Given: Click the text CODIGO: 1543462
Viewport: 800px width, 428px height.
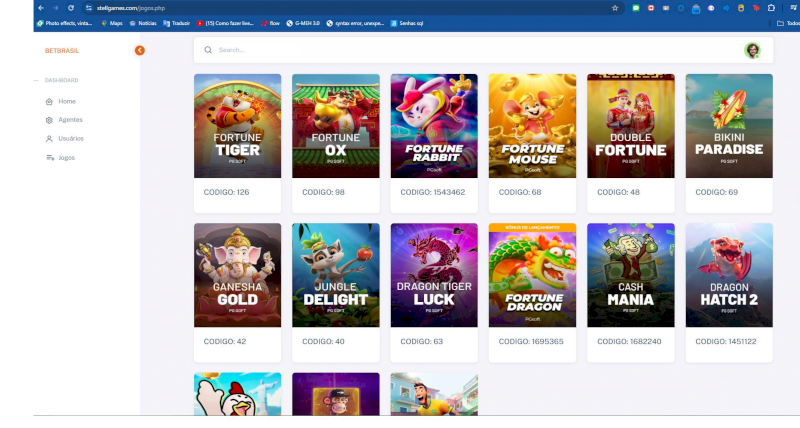Looking at the screenshot, I should [433, 192].
